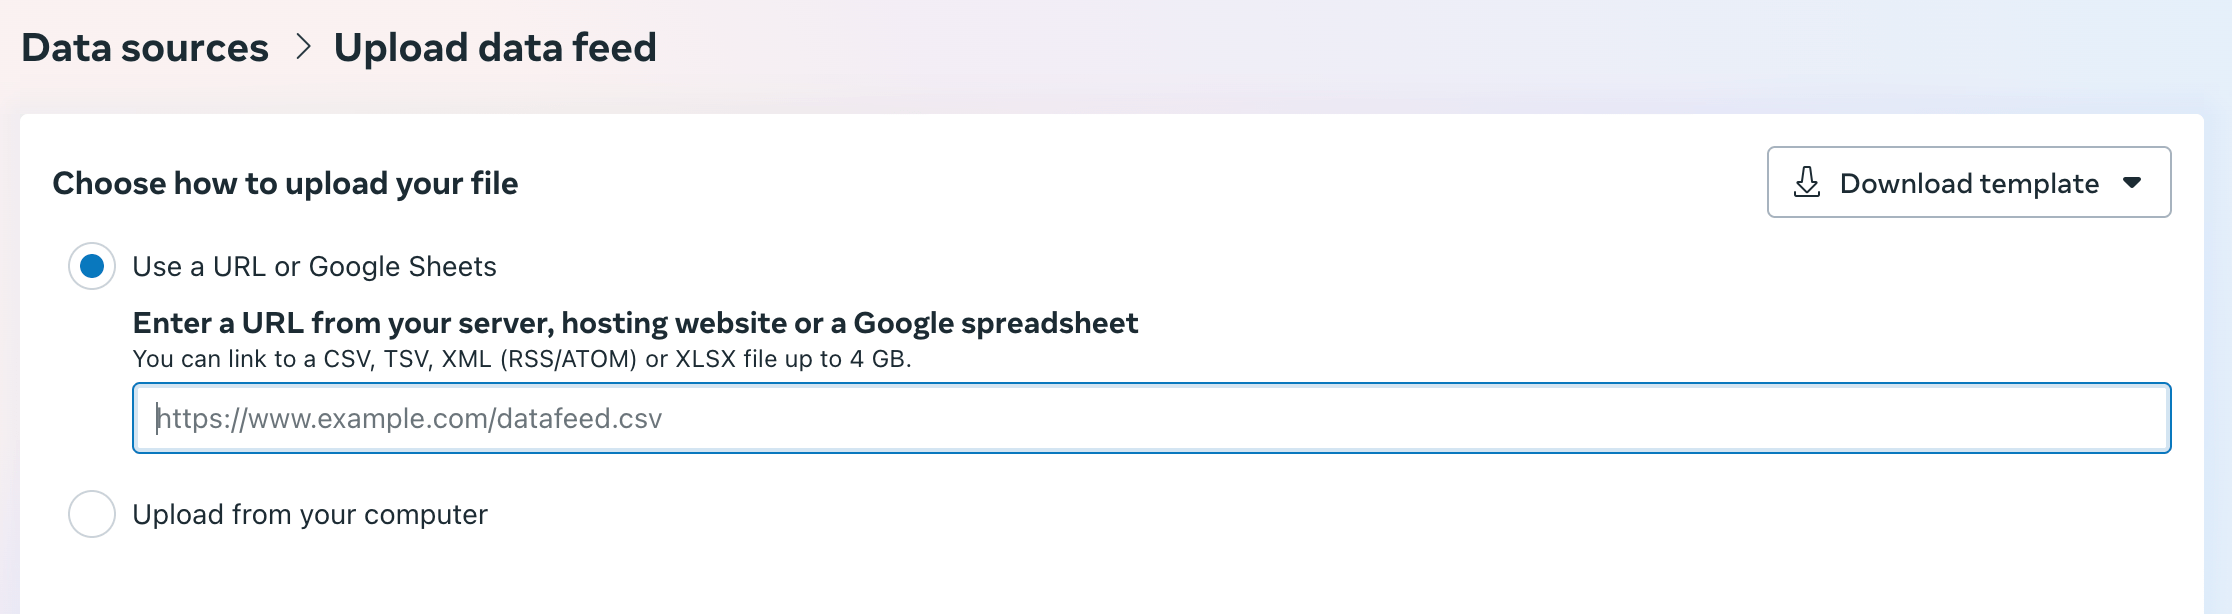Click the 'Choose how to upload your file' heading
This screenshot has height=614, width=2232.
[285, 184]
